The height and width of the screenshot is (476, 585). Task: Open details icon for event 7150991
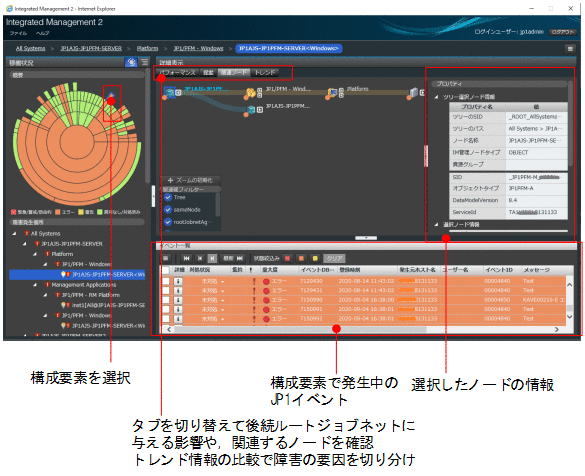click(x=178, y=309)
